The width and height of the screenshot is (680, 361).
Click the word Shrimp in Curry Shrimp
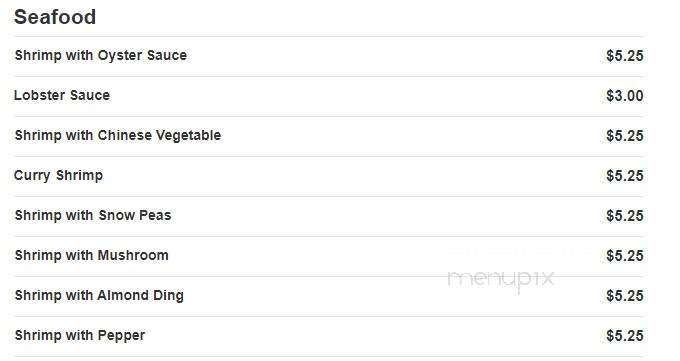click(x=79, y=176)
